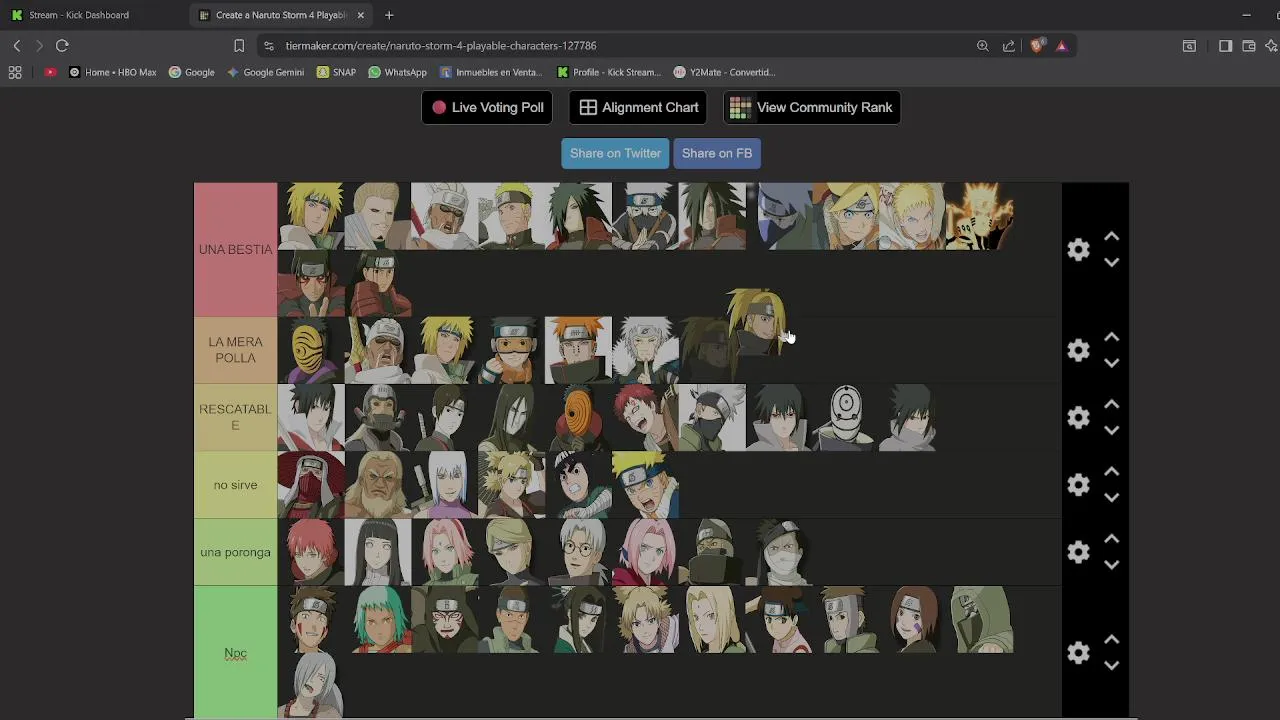Edit the RESCATABLE tier label
The height and width of the screenshot is (720, 1280).
click(x=235, y=417)
